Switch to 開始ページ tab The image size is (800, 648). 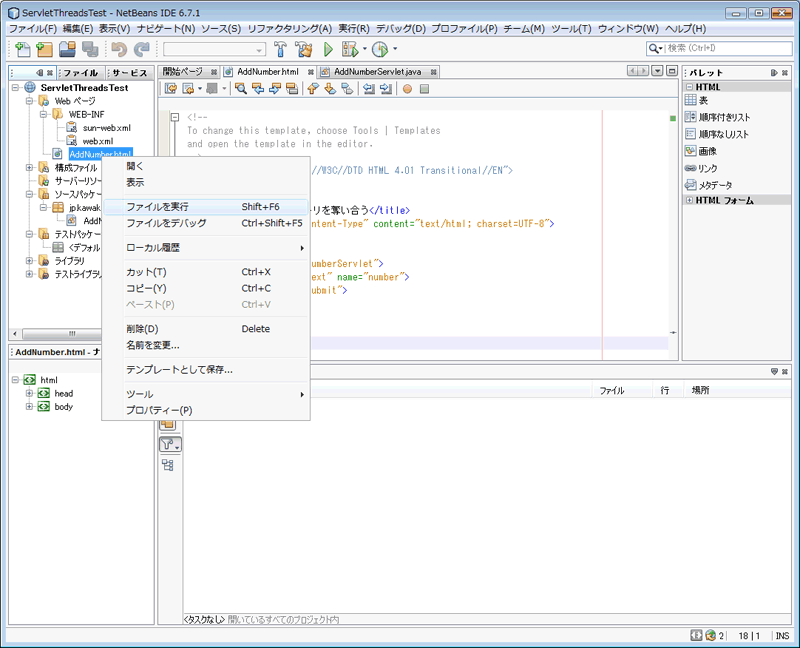(189, 72)
